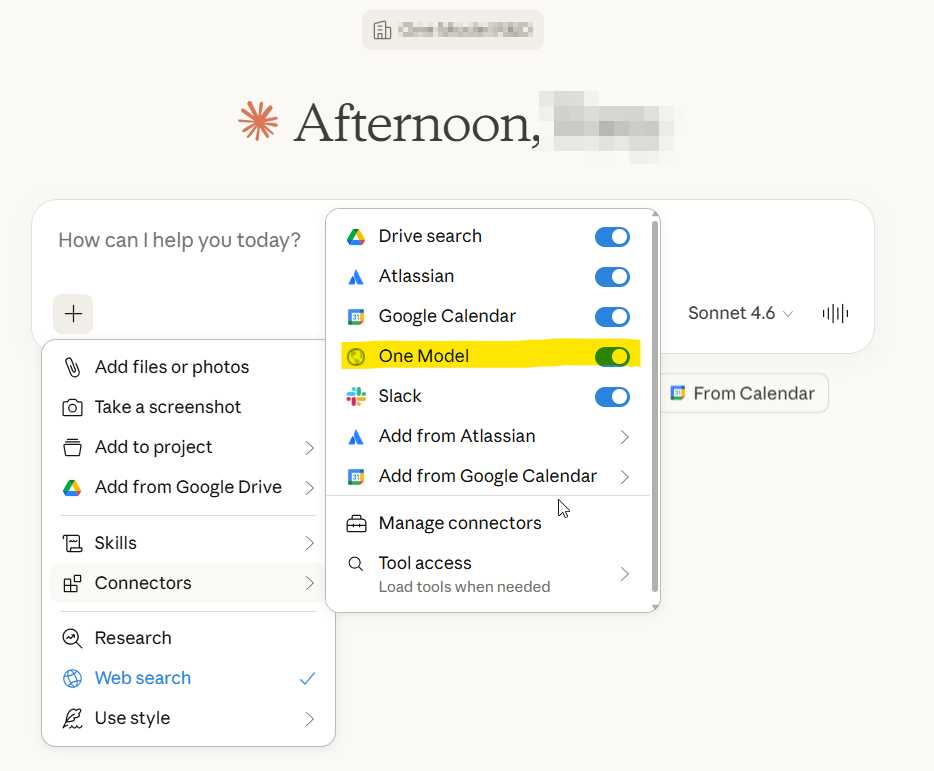Click the connectors list vertical scrollbar

click(x=655, y=400)
